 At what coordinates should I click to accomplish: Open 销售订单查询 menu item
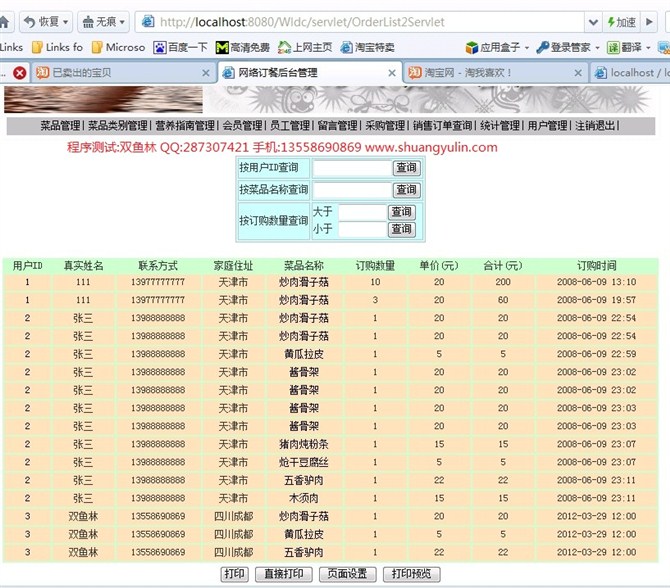(x=442, y=126)
